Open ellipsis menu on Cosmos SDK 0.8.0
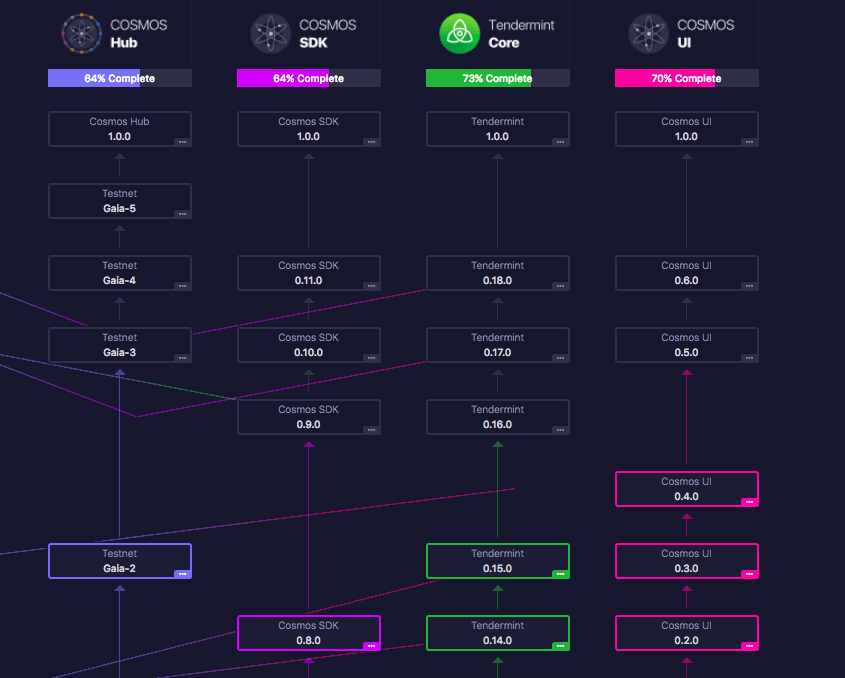Viewport: 845px width, 678px height. click(371, 646)
